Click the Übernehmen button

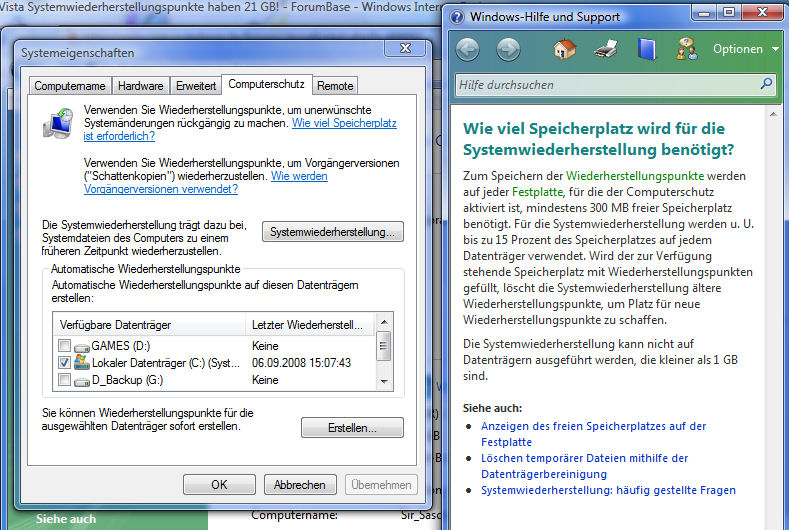tap(381, 485)
